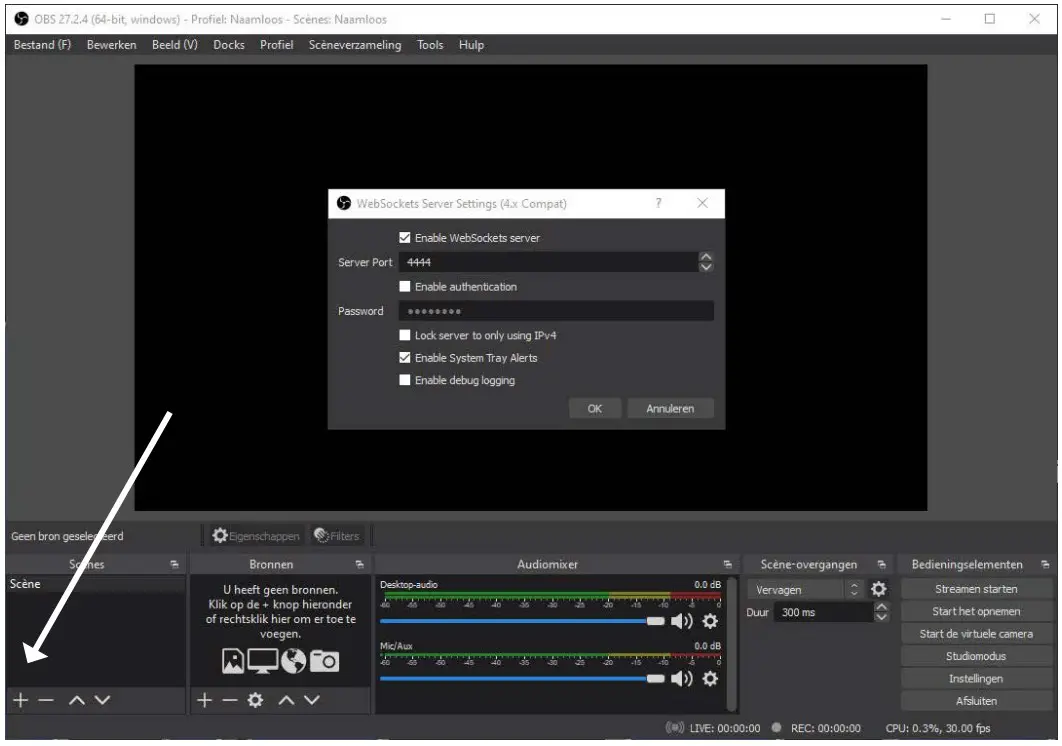Increase Server Port with up arrow
The height and width of the screenshot is (746, 1062).
tap(706, 257)
